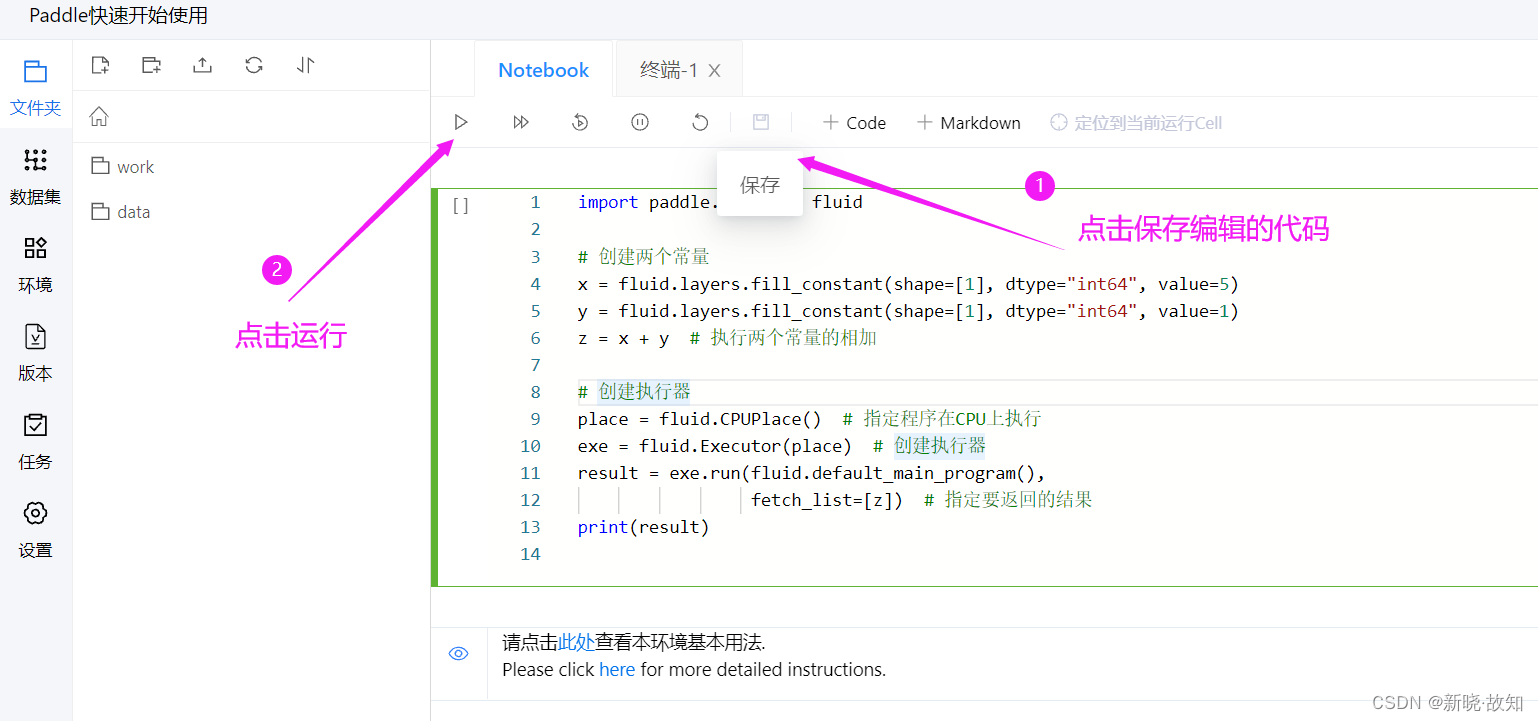Place cursor in line 4 x fill_constant

[x=908, y=284]
